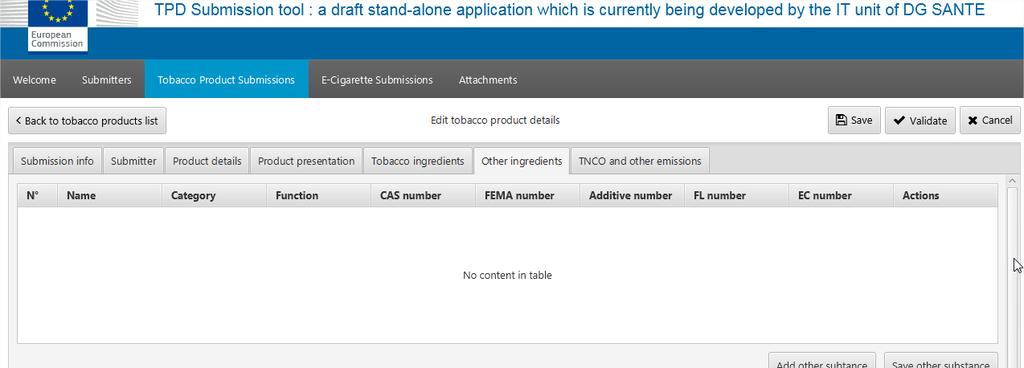
Task: Open the Attachments section
Action: tap(488, 80)
